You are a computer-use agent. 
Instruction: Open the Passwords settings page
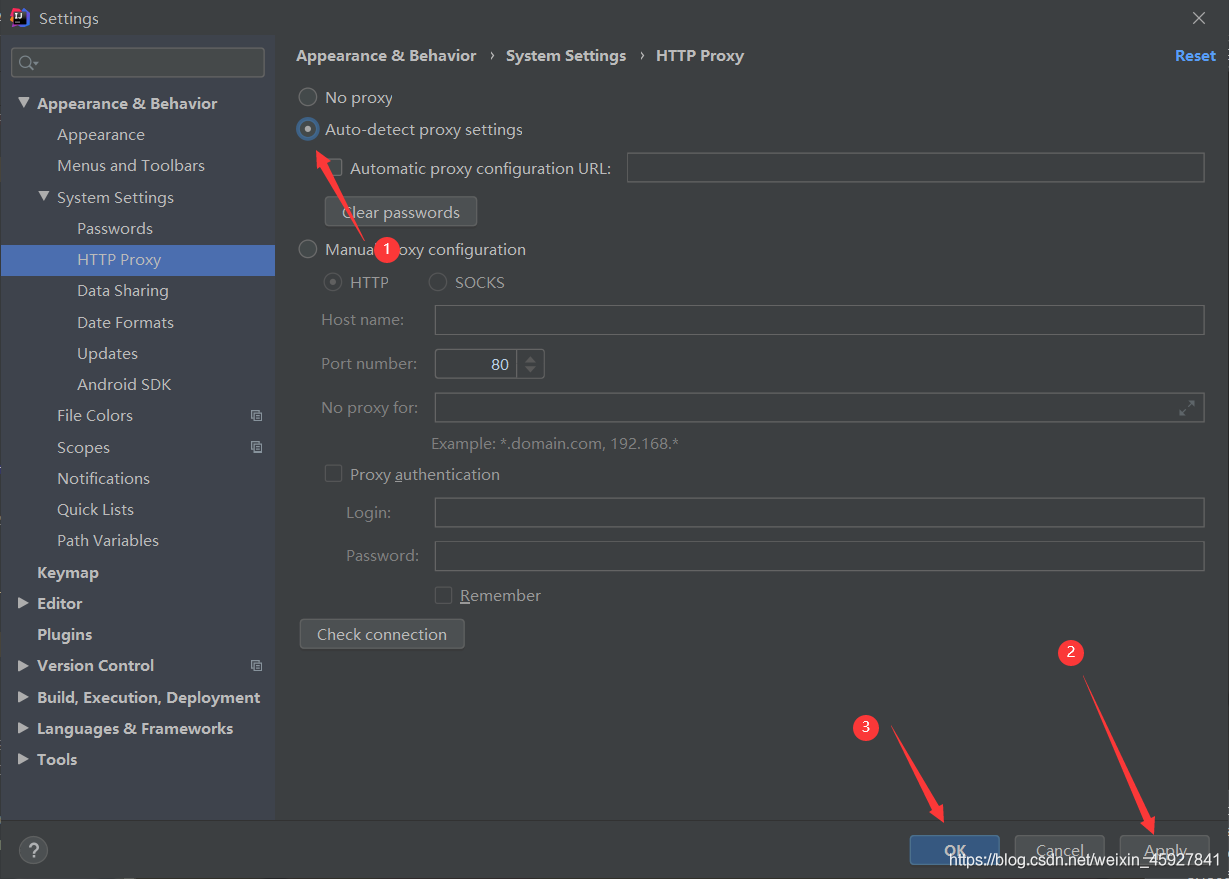pyautogui.click(x=115, y=229)
